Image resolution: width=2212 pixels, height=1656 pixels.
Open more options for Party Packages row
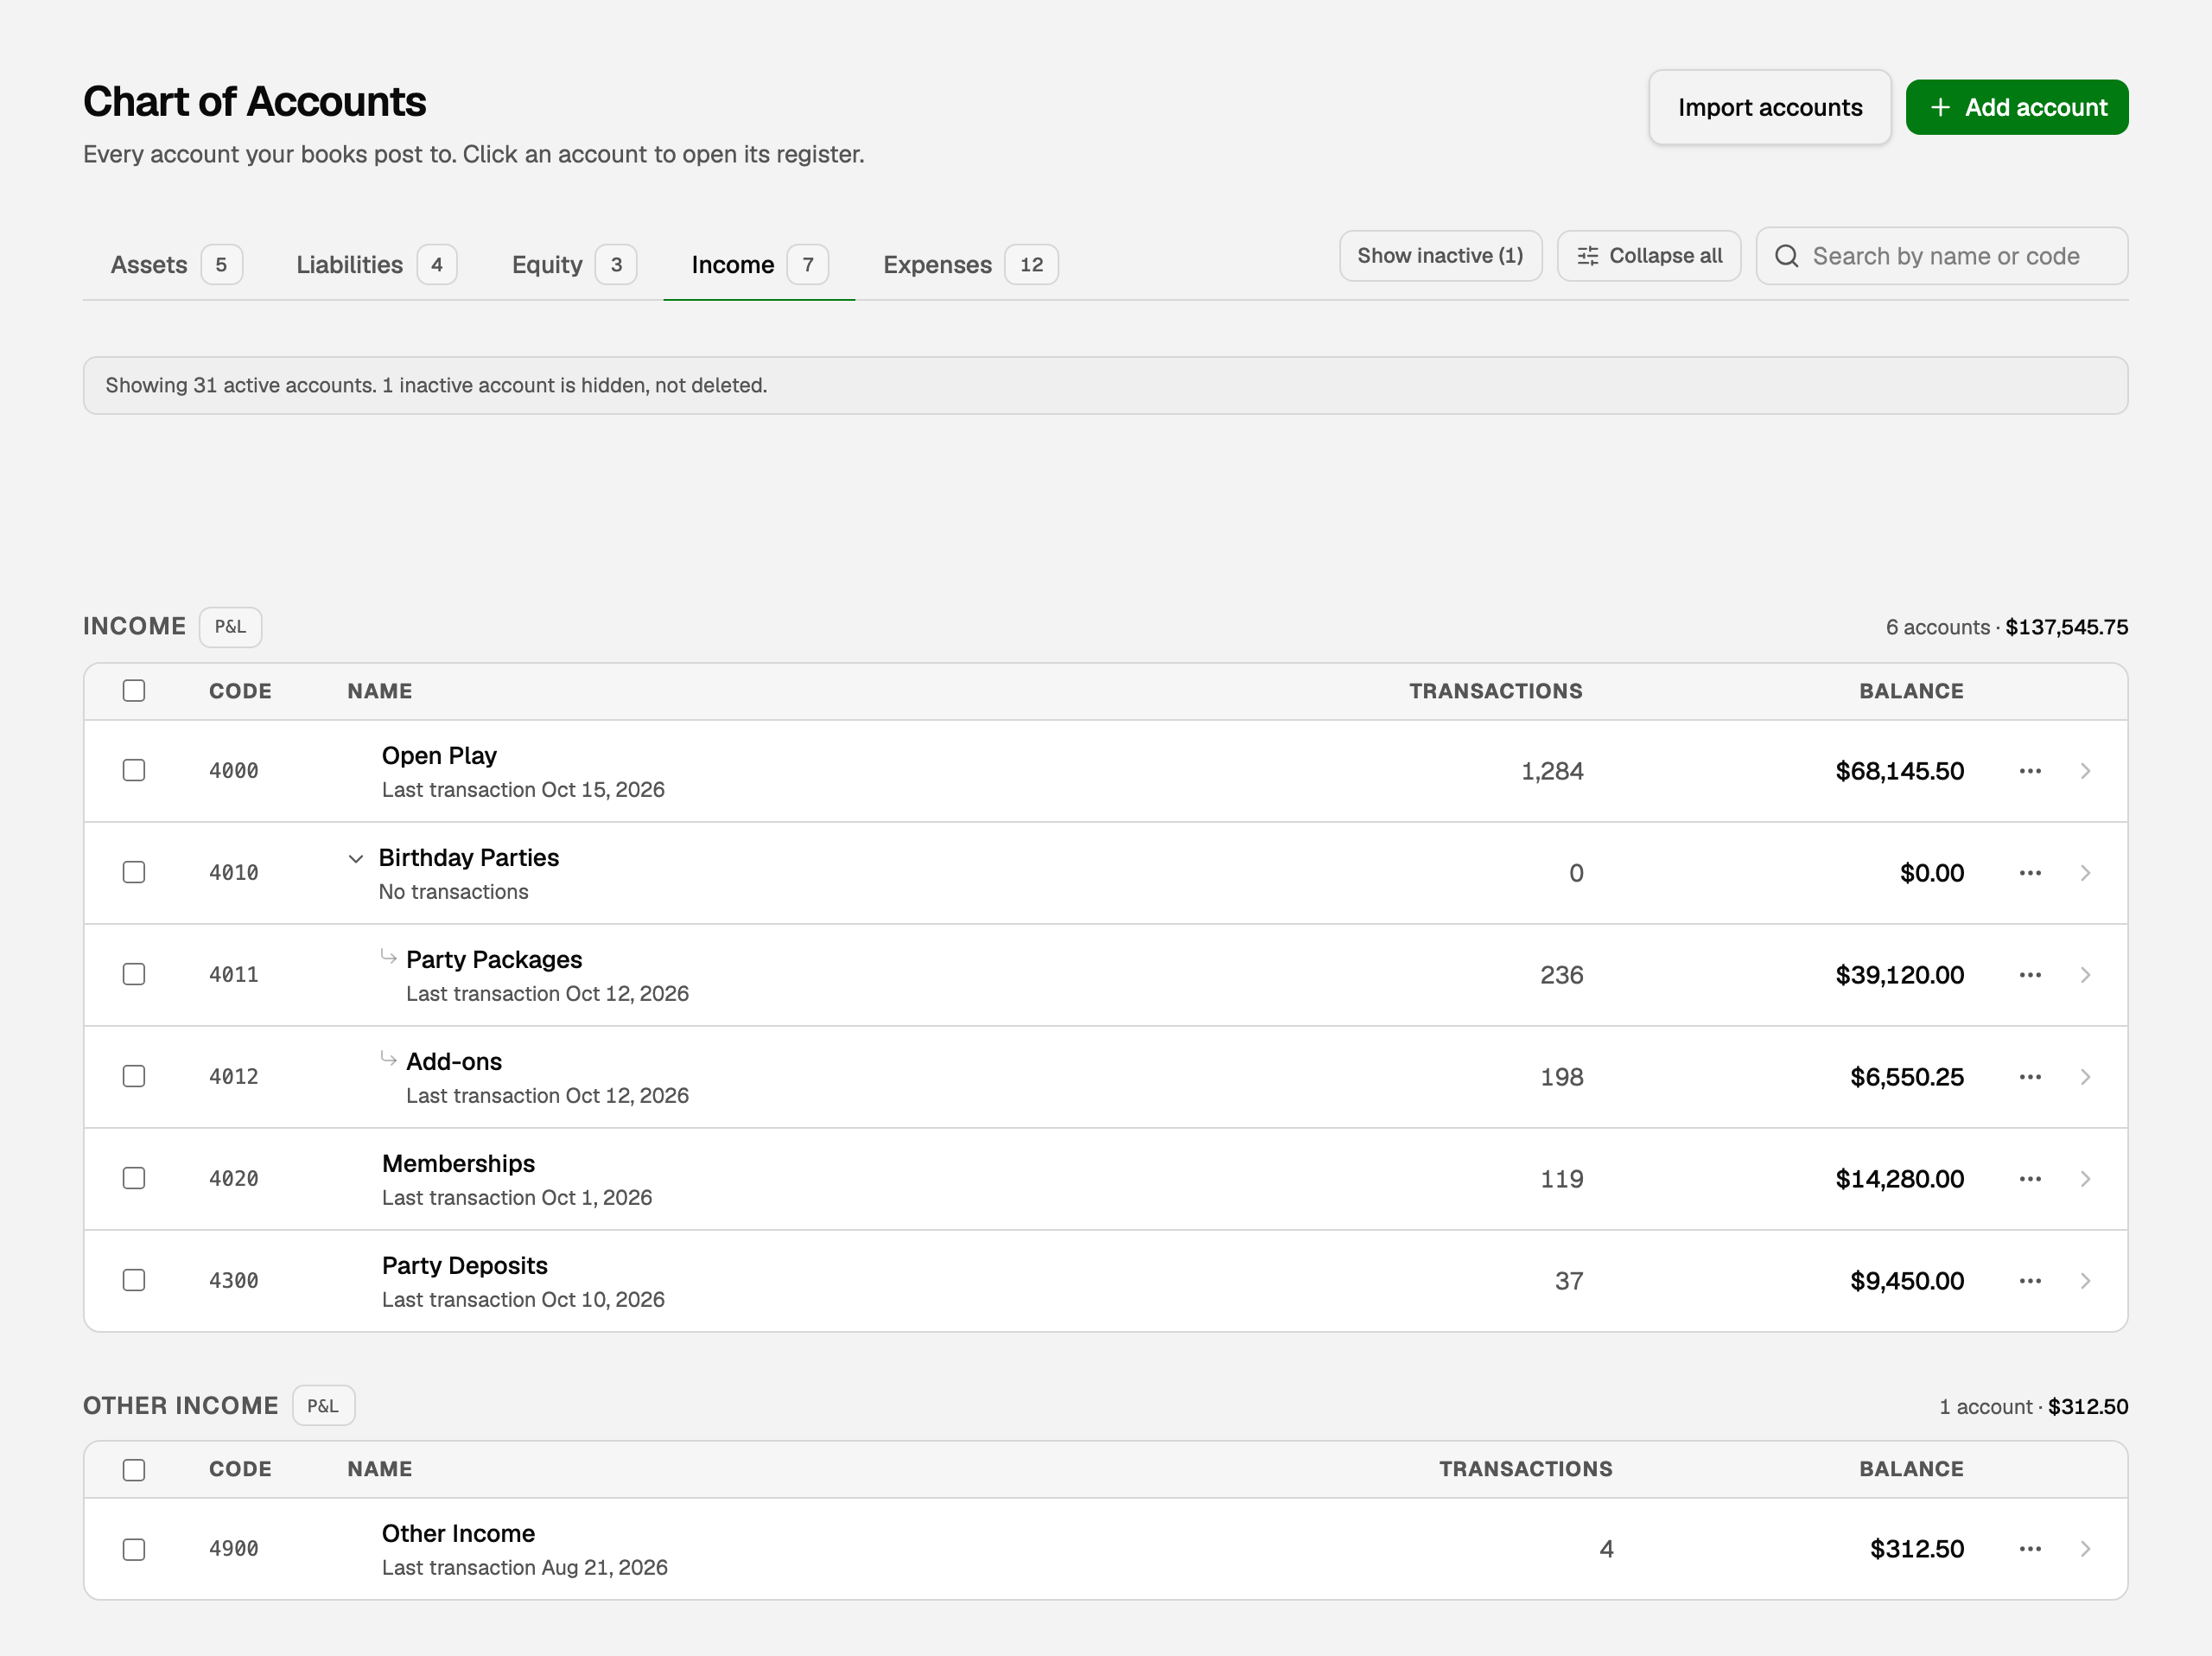click(x=2029, y=975)
